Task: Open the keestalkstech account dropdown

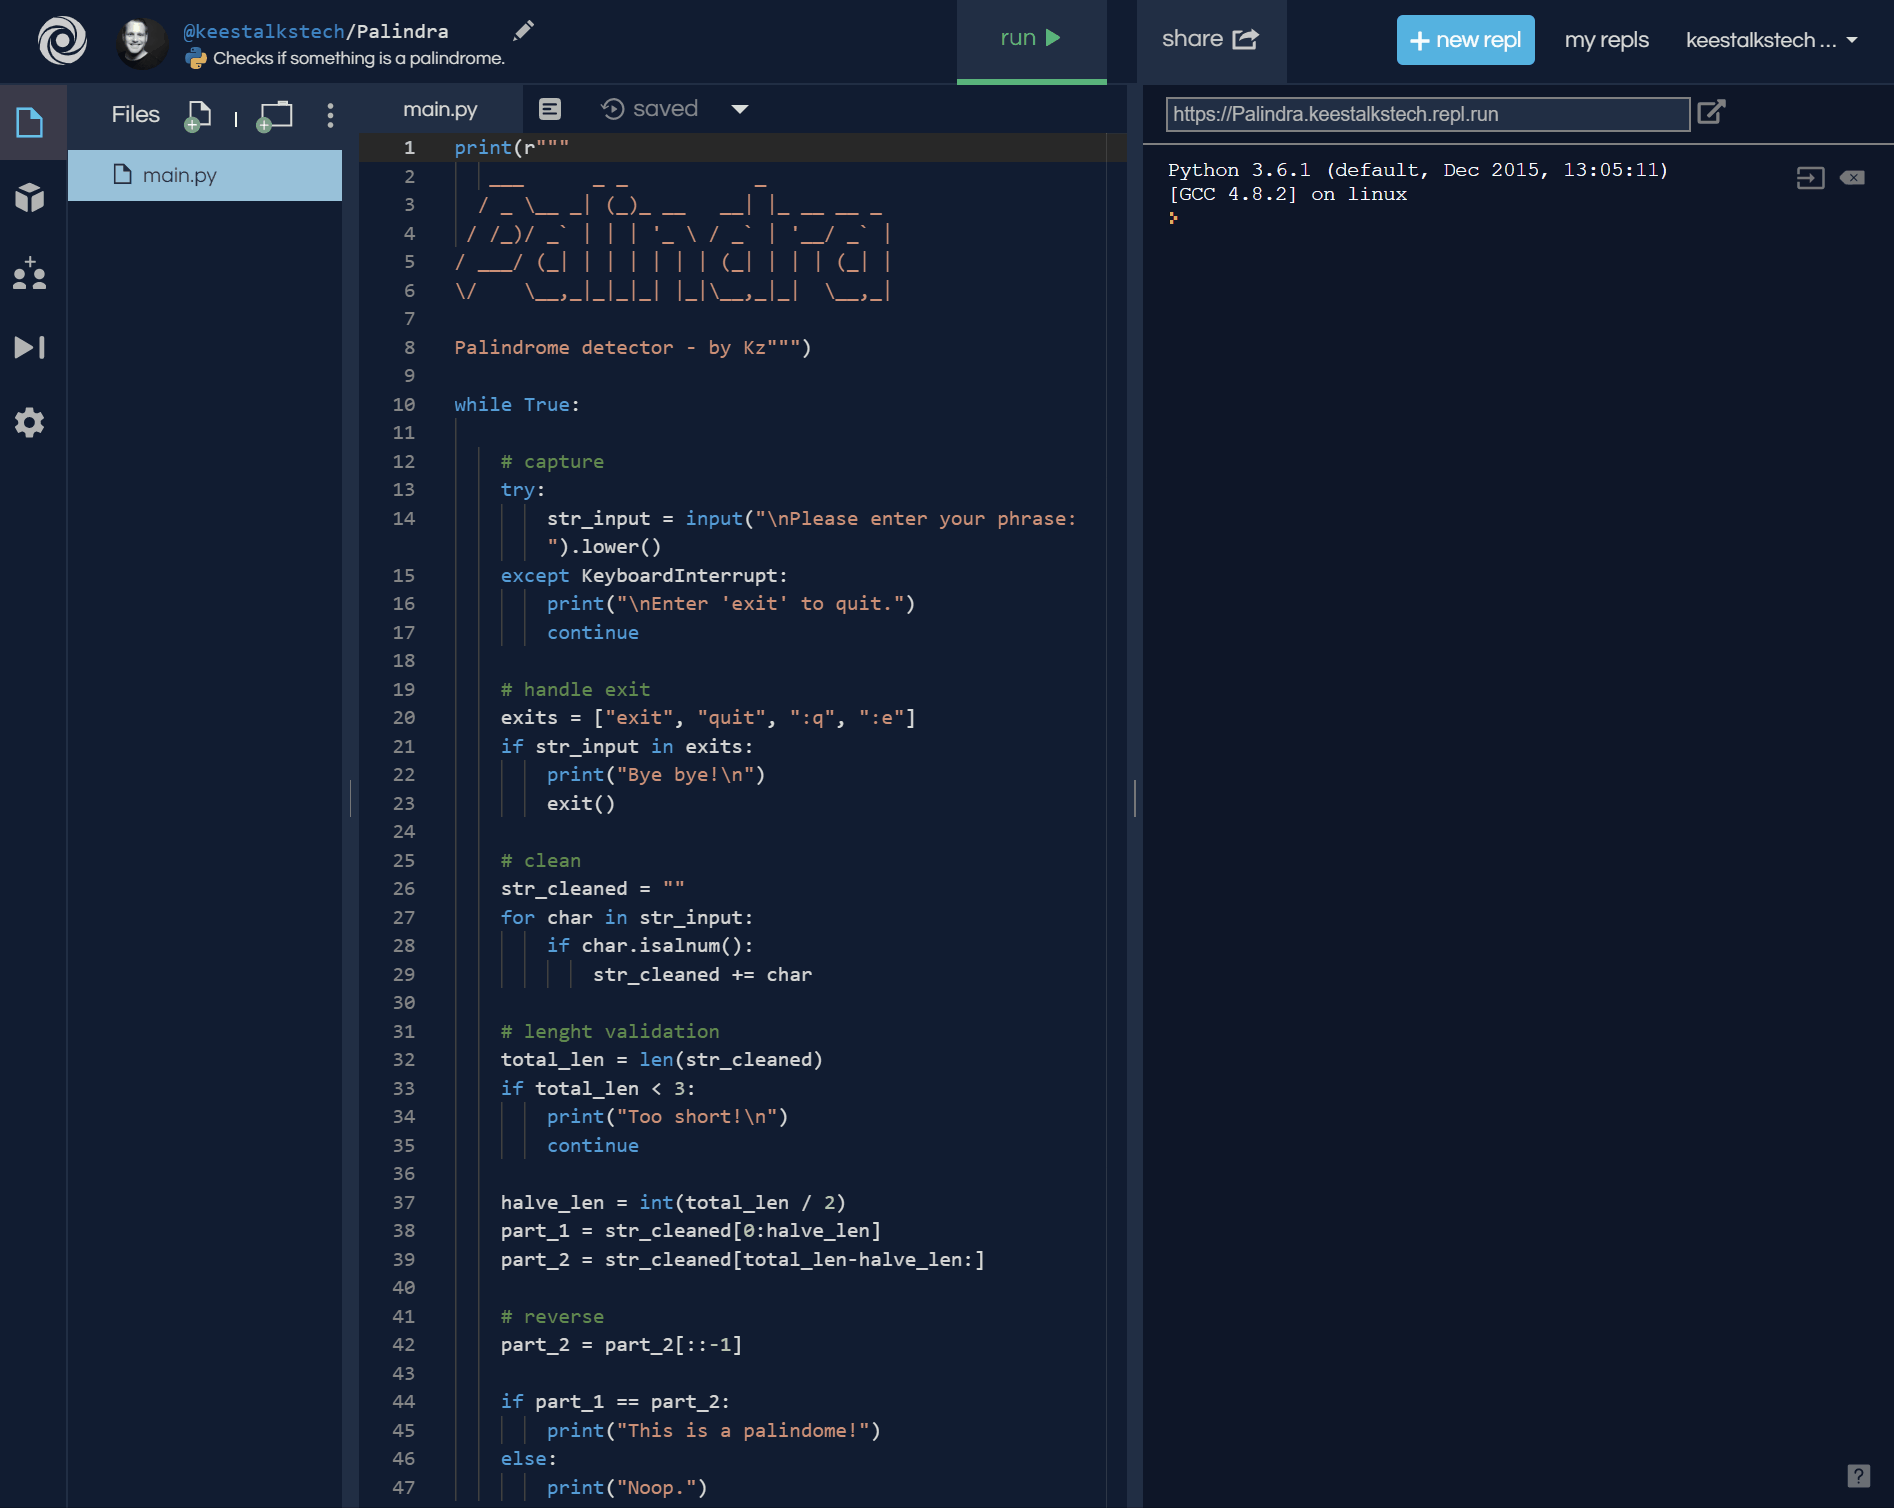Action: (1771, 40)
